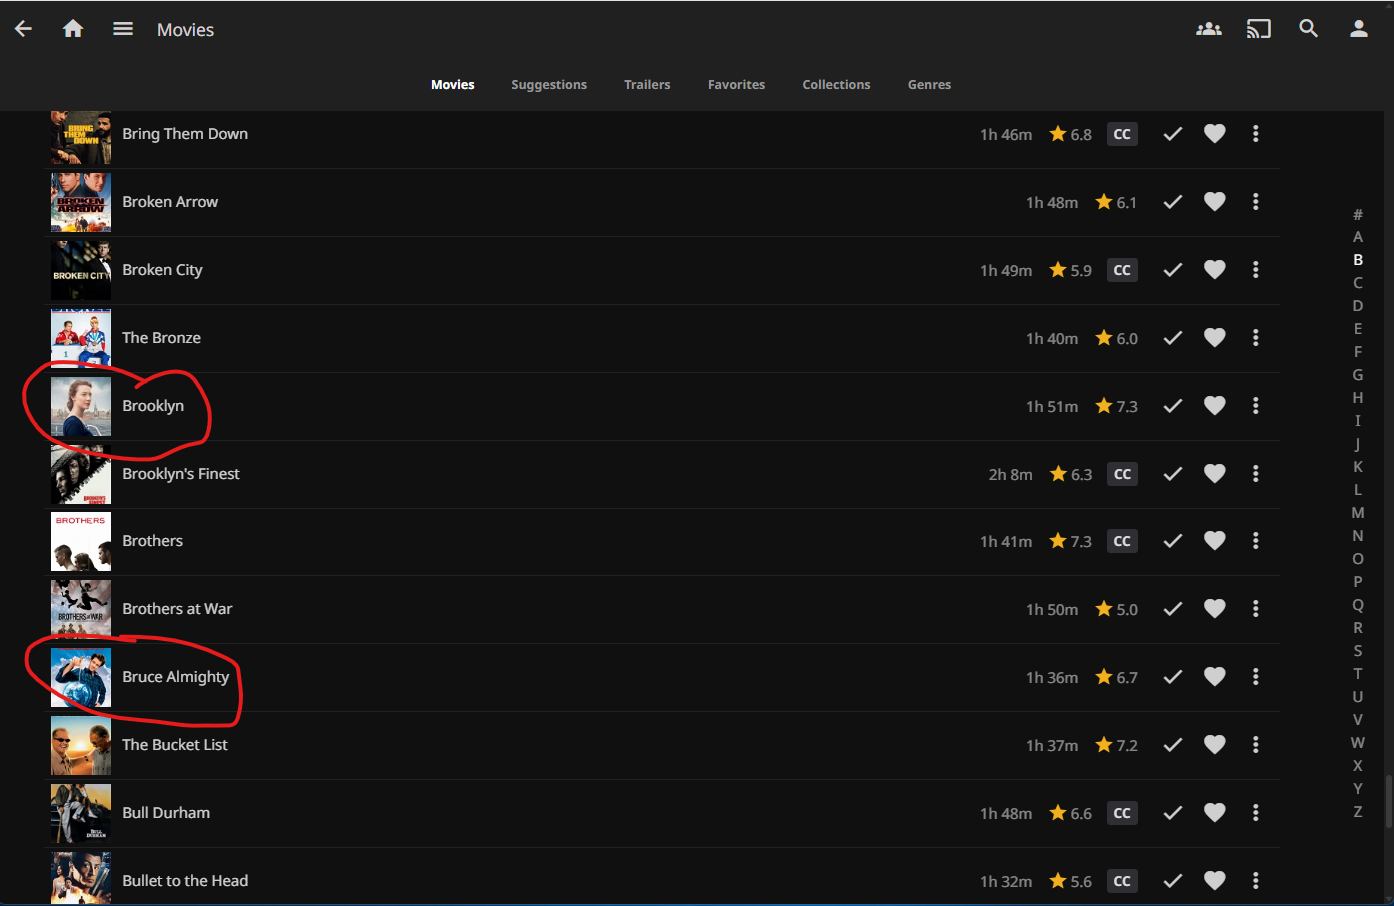Open the Brooklyn's Finest movie title
Screen dimensions: 1394x906
click(x=181, y=474)
